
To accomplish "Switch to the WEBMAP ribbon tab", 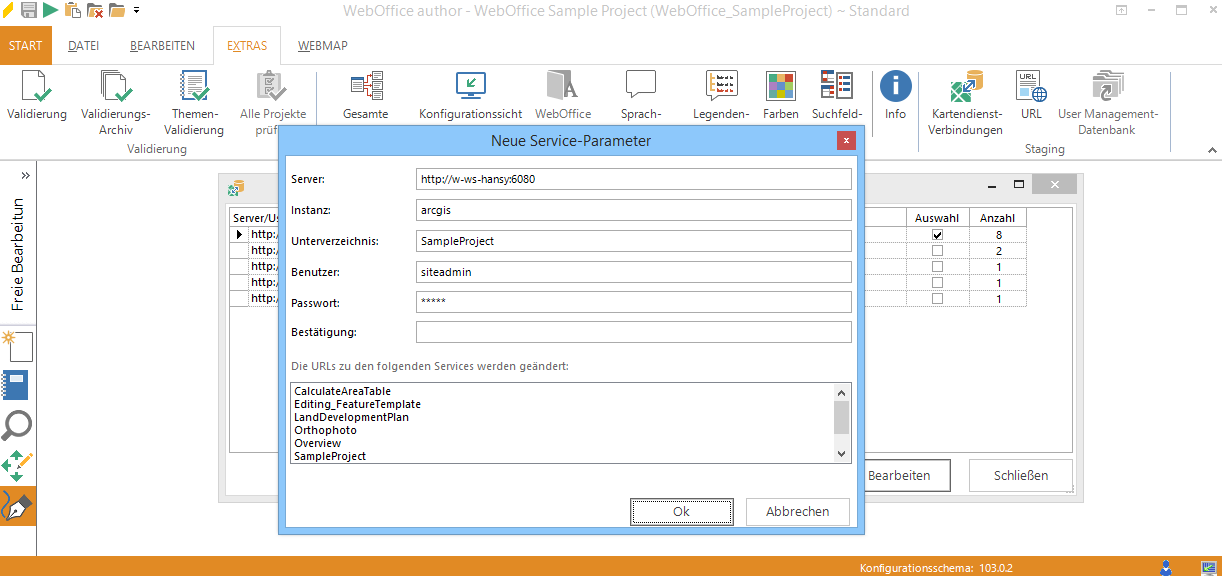I will [x=322, y=46].
